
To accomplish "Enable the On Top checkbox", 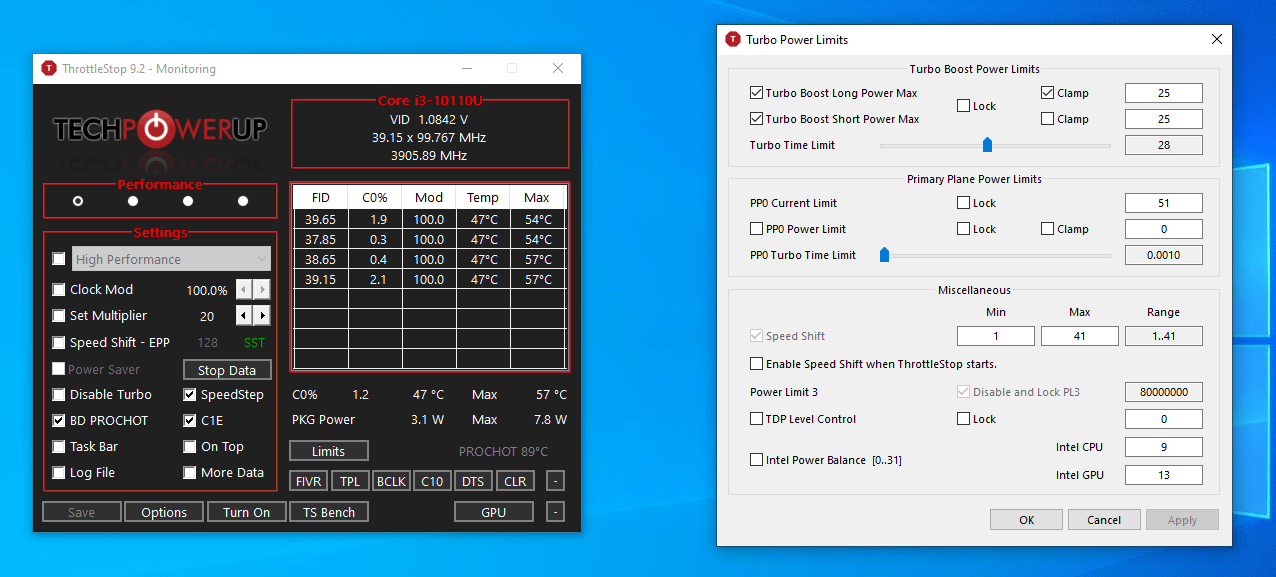I will pyautogui.click(x=190, y=447).
